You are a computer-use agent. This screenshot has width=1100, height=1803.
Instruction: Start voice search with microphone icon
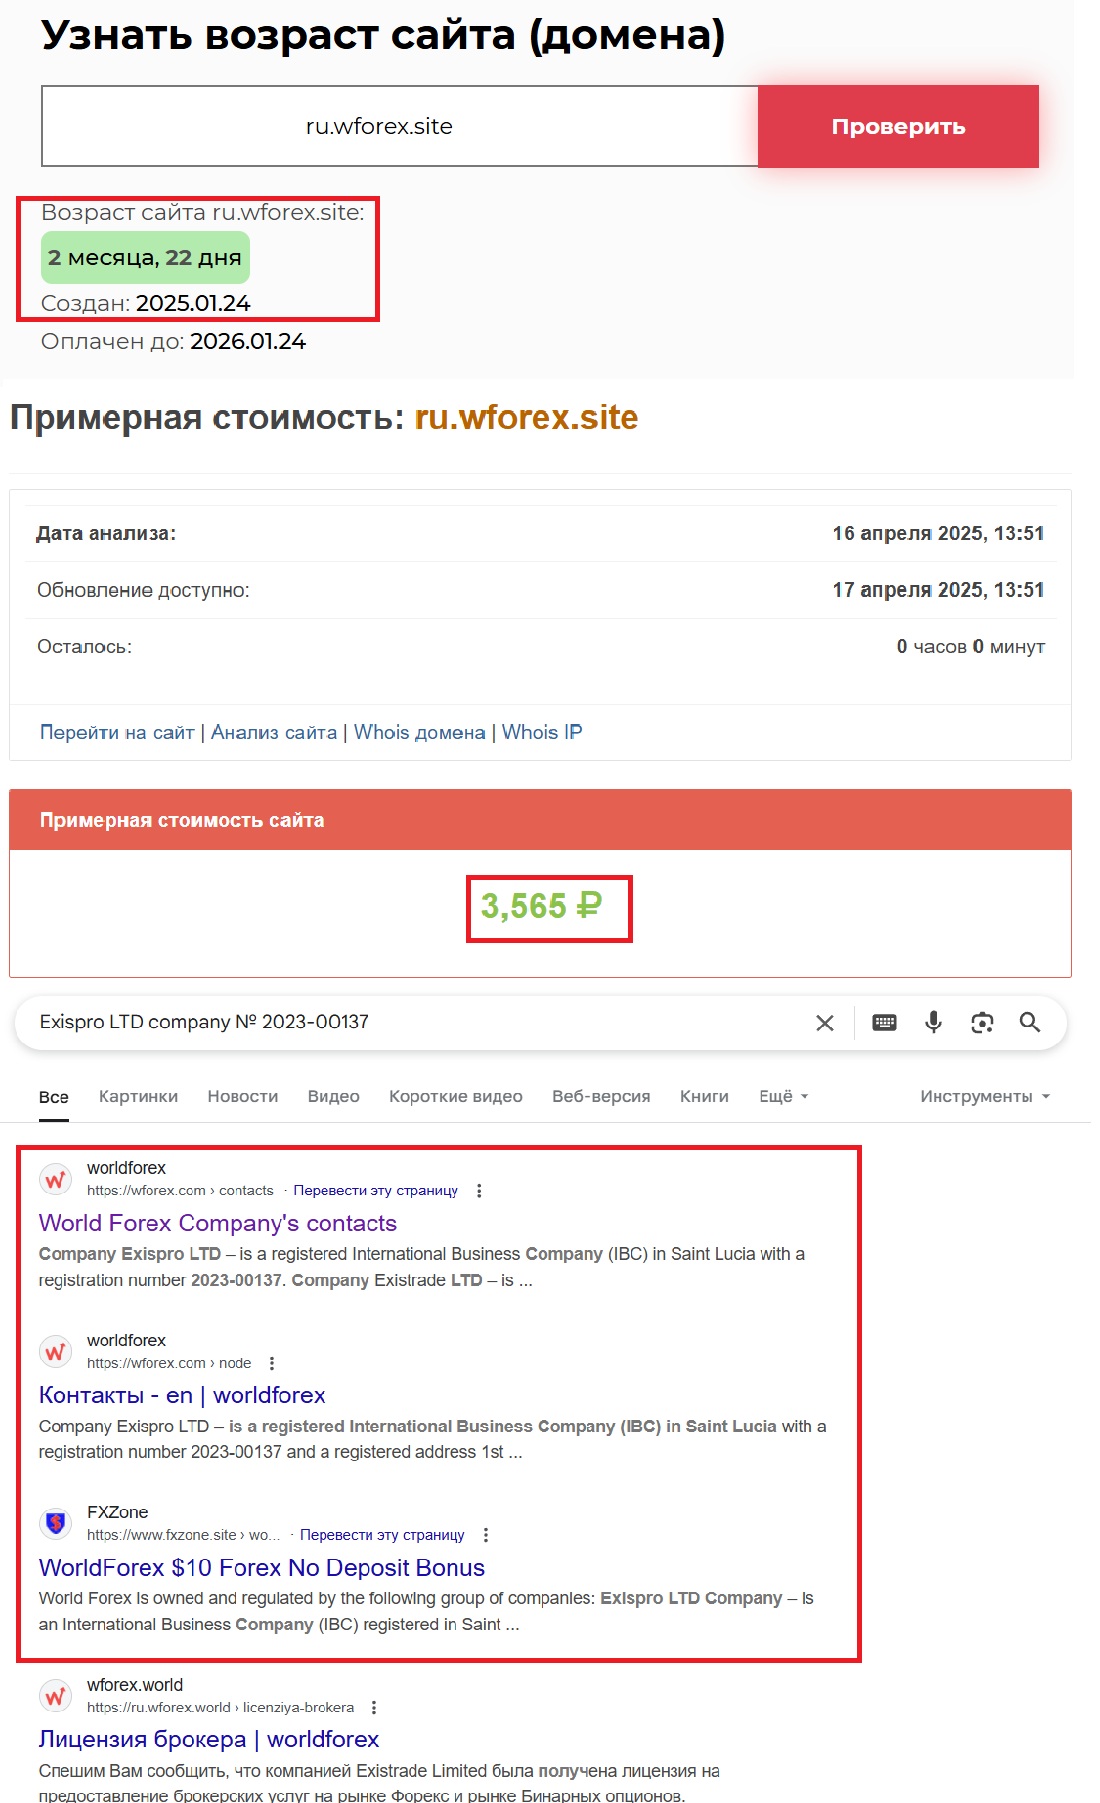(x=933, y=1022)
